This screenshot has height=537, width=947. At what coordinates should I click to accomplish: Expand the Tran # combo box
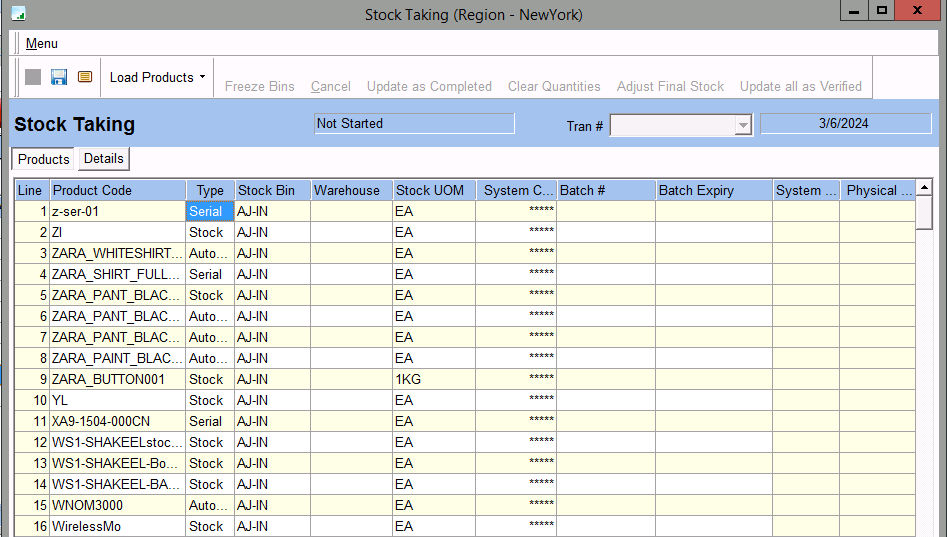(742, 125)
